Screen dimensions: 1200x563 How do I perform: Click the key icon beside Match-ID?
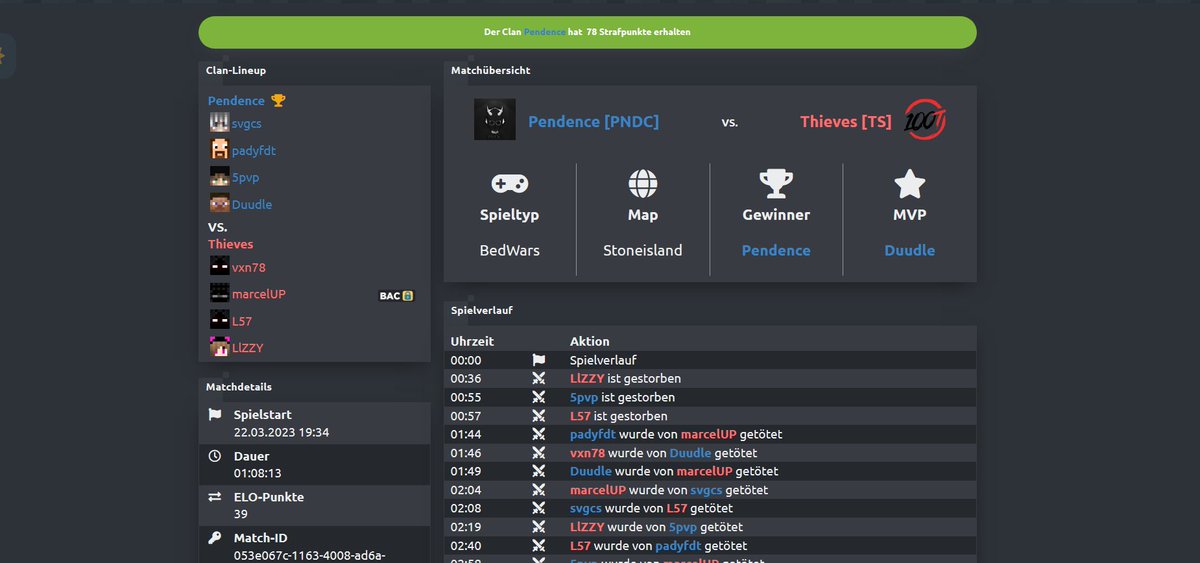coord(215,538)
